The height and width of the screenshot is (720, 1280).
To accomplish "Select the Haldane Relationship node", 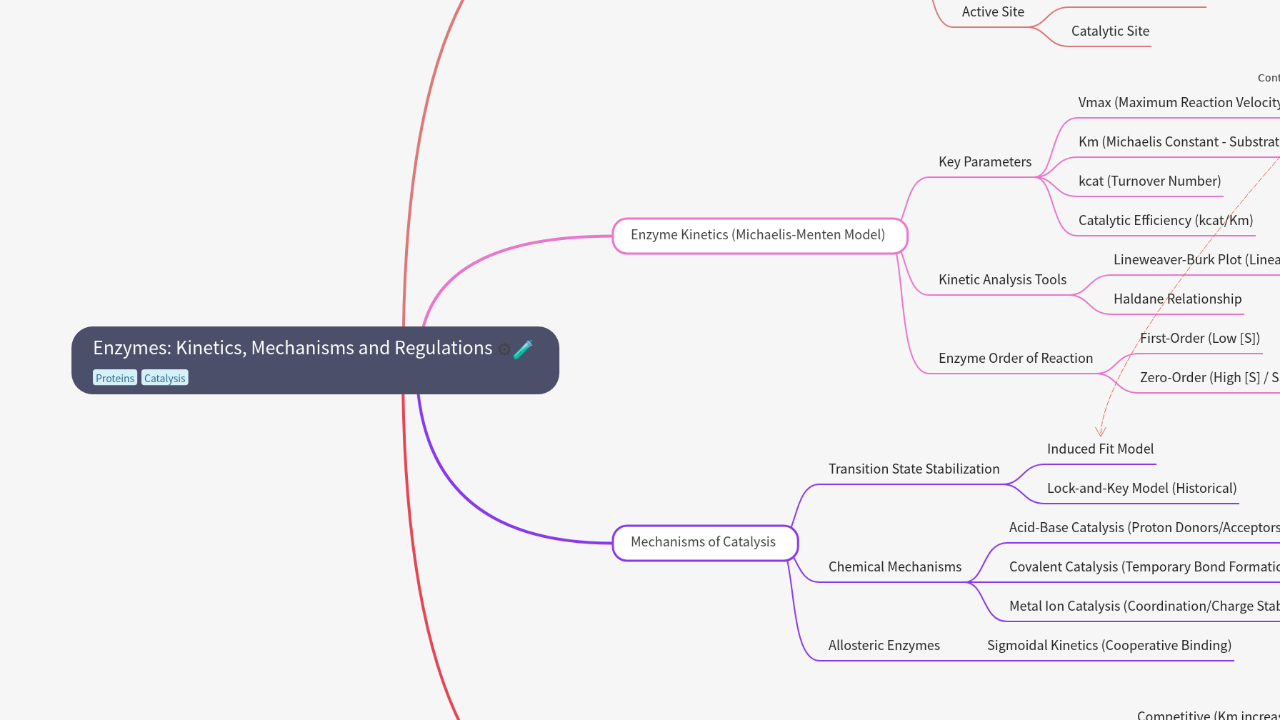I will click(x=1177, y=299).
